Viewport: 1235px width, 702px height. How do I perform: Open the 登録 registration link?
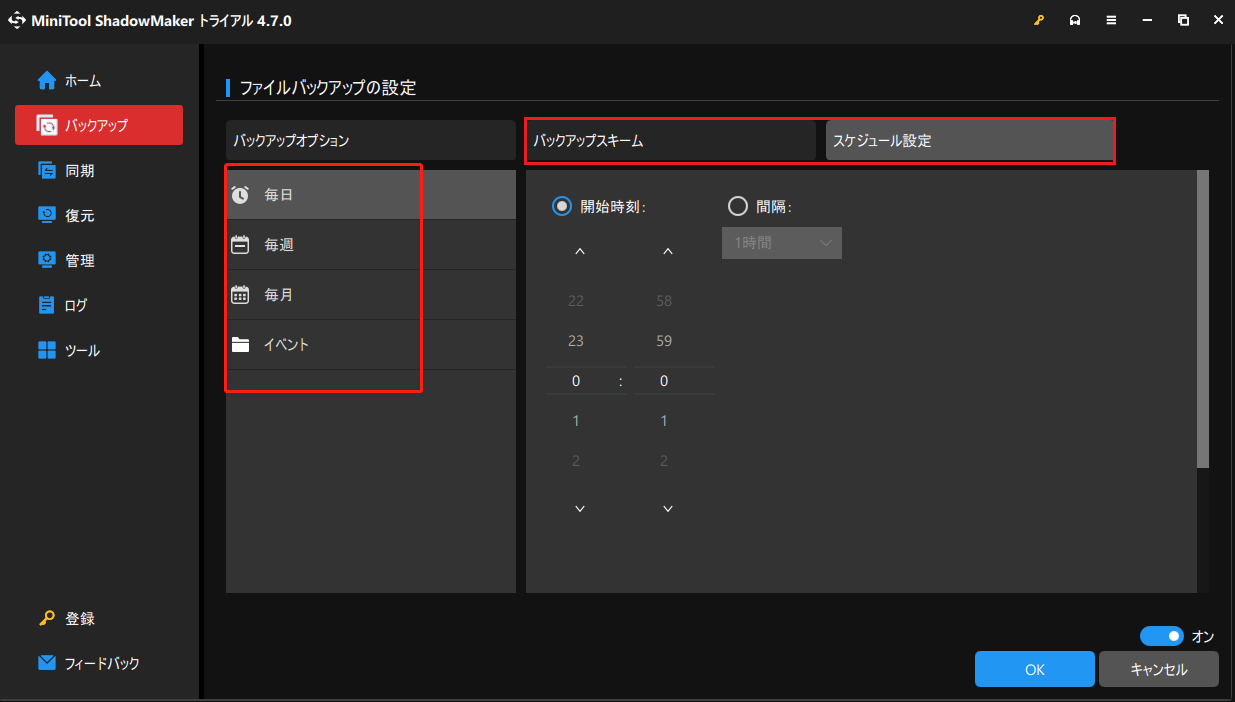tap(80, 618)
